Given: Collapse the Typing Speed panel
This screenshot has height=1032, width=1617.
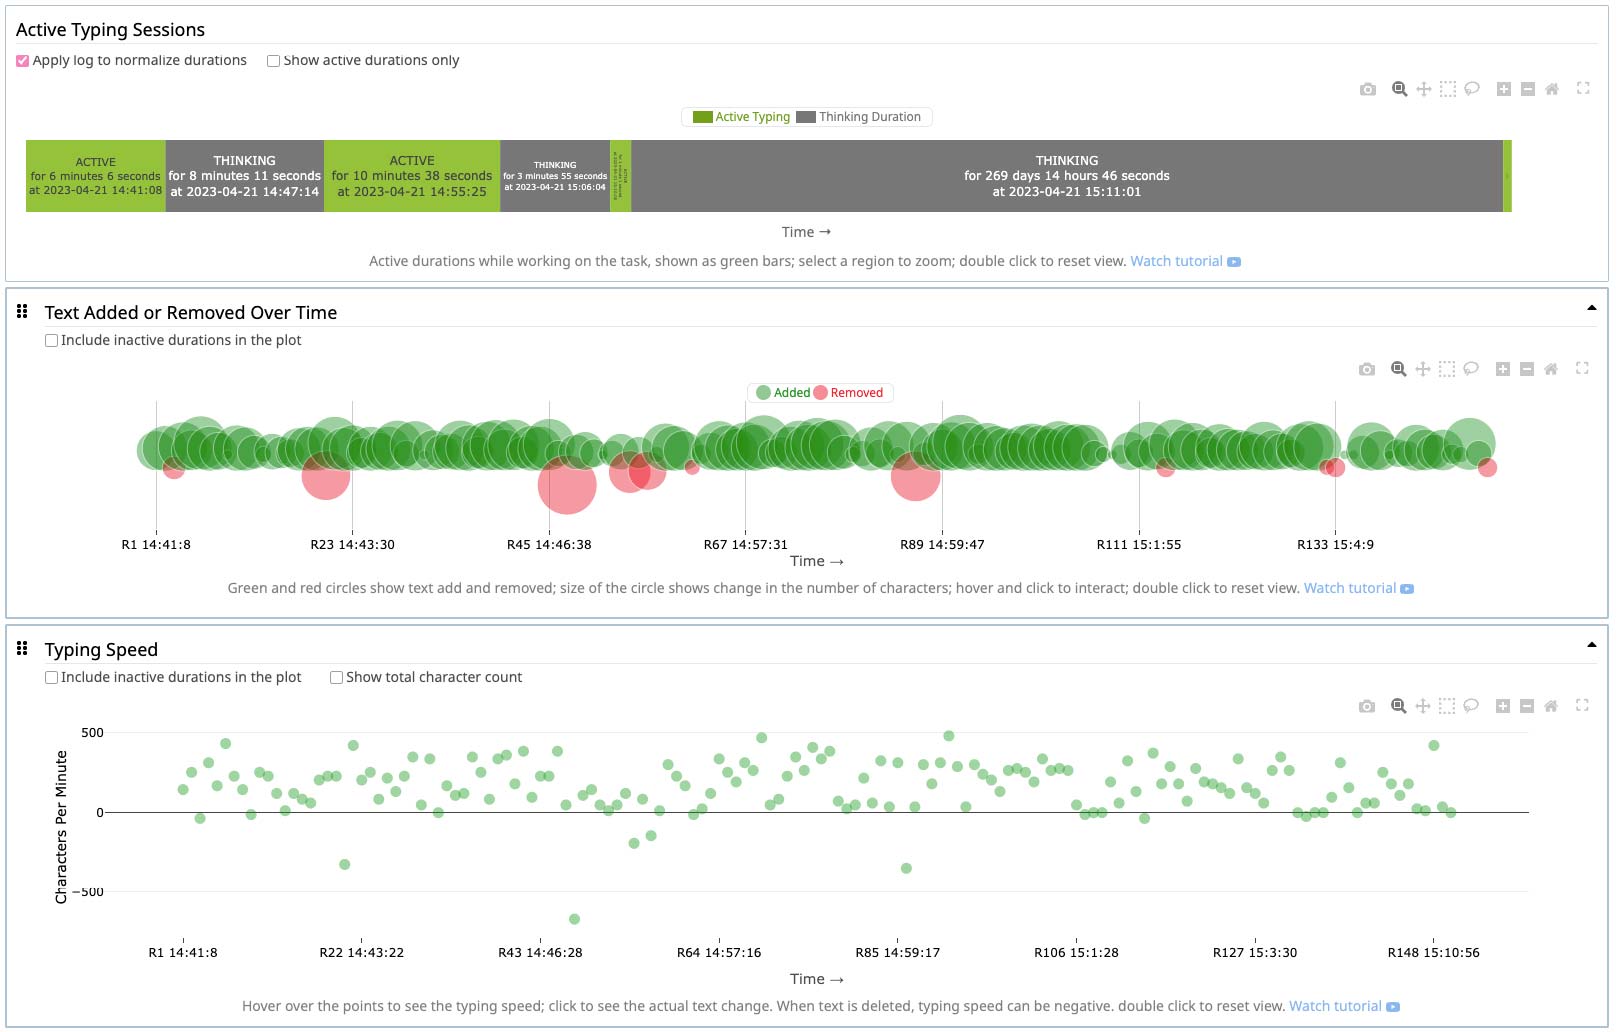Looking at the screenshot, I should [x=1591, y=645].
